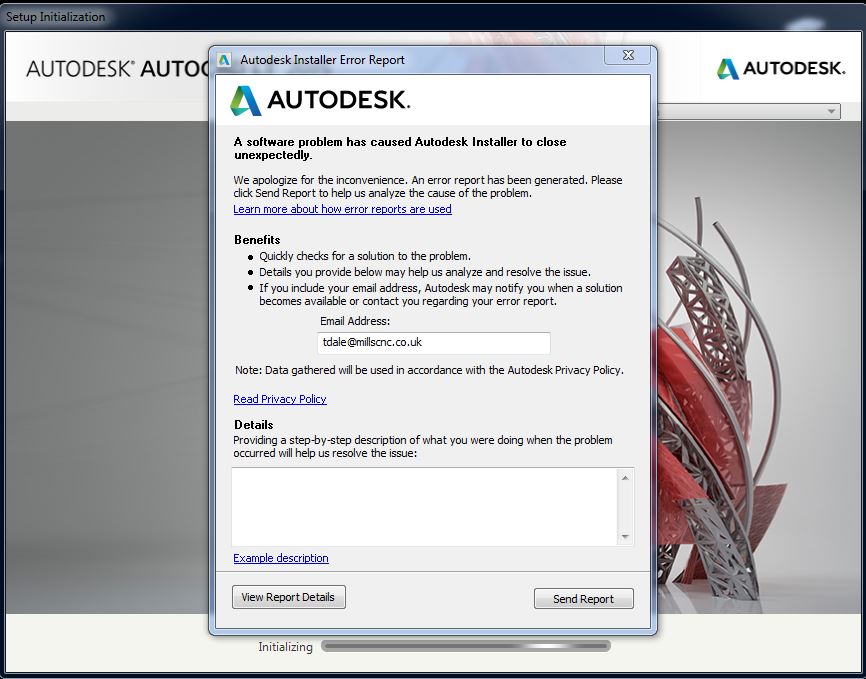
Task: Click the Details heading
Action: (x=254, y=425)
